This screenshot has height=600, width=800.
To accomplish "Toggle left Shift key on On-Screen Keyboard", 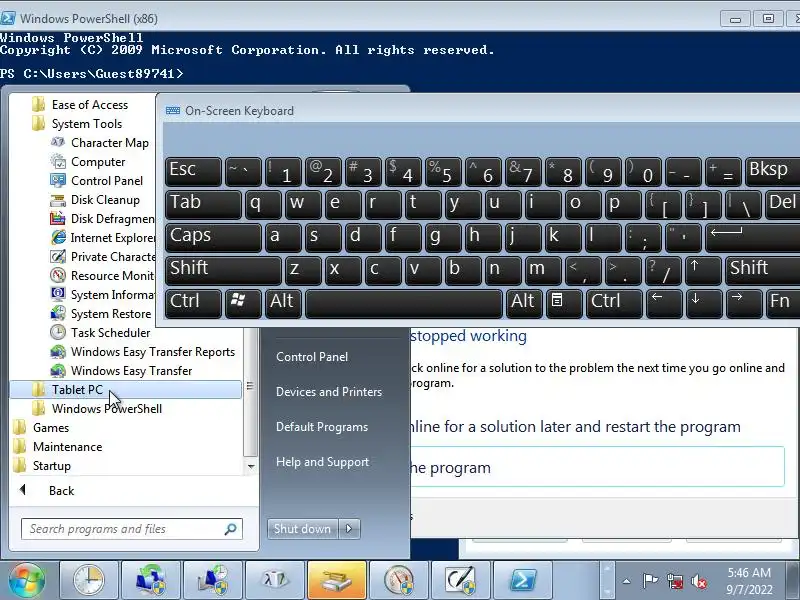I will (223, 269).
